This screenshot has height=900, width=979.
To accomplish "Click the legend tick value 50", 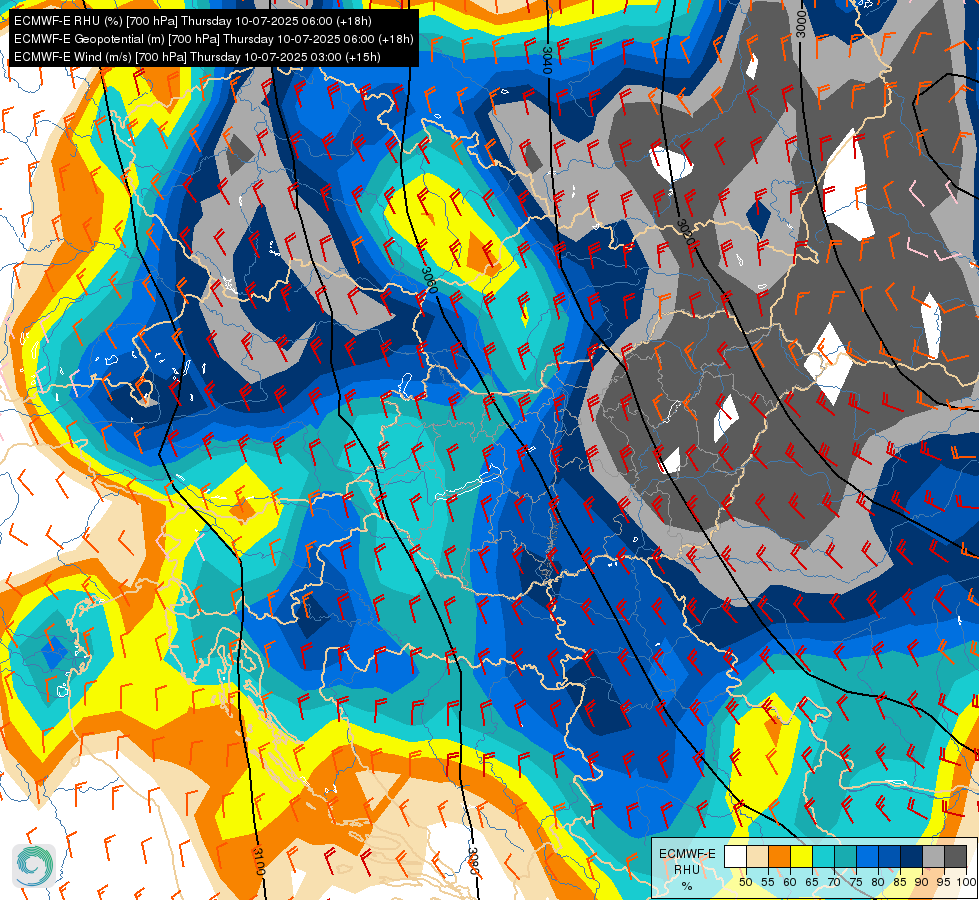I will [745, 883].
